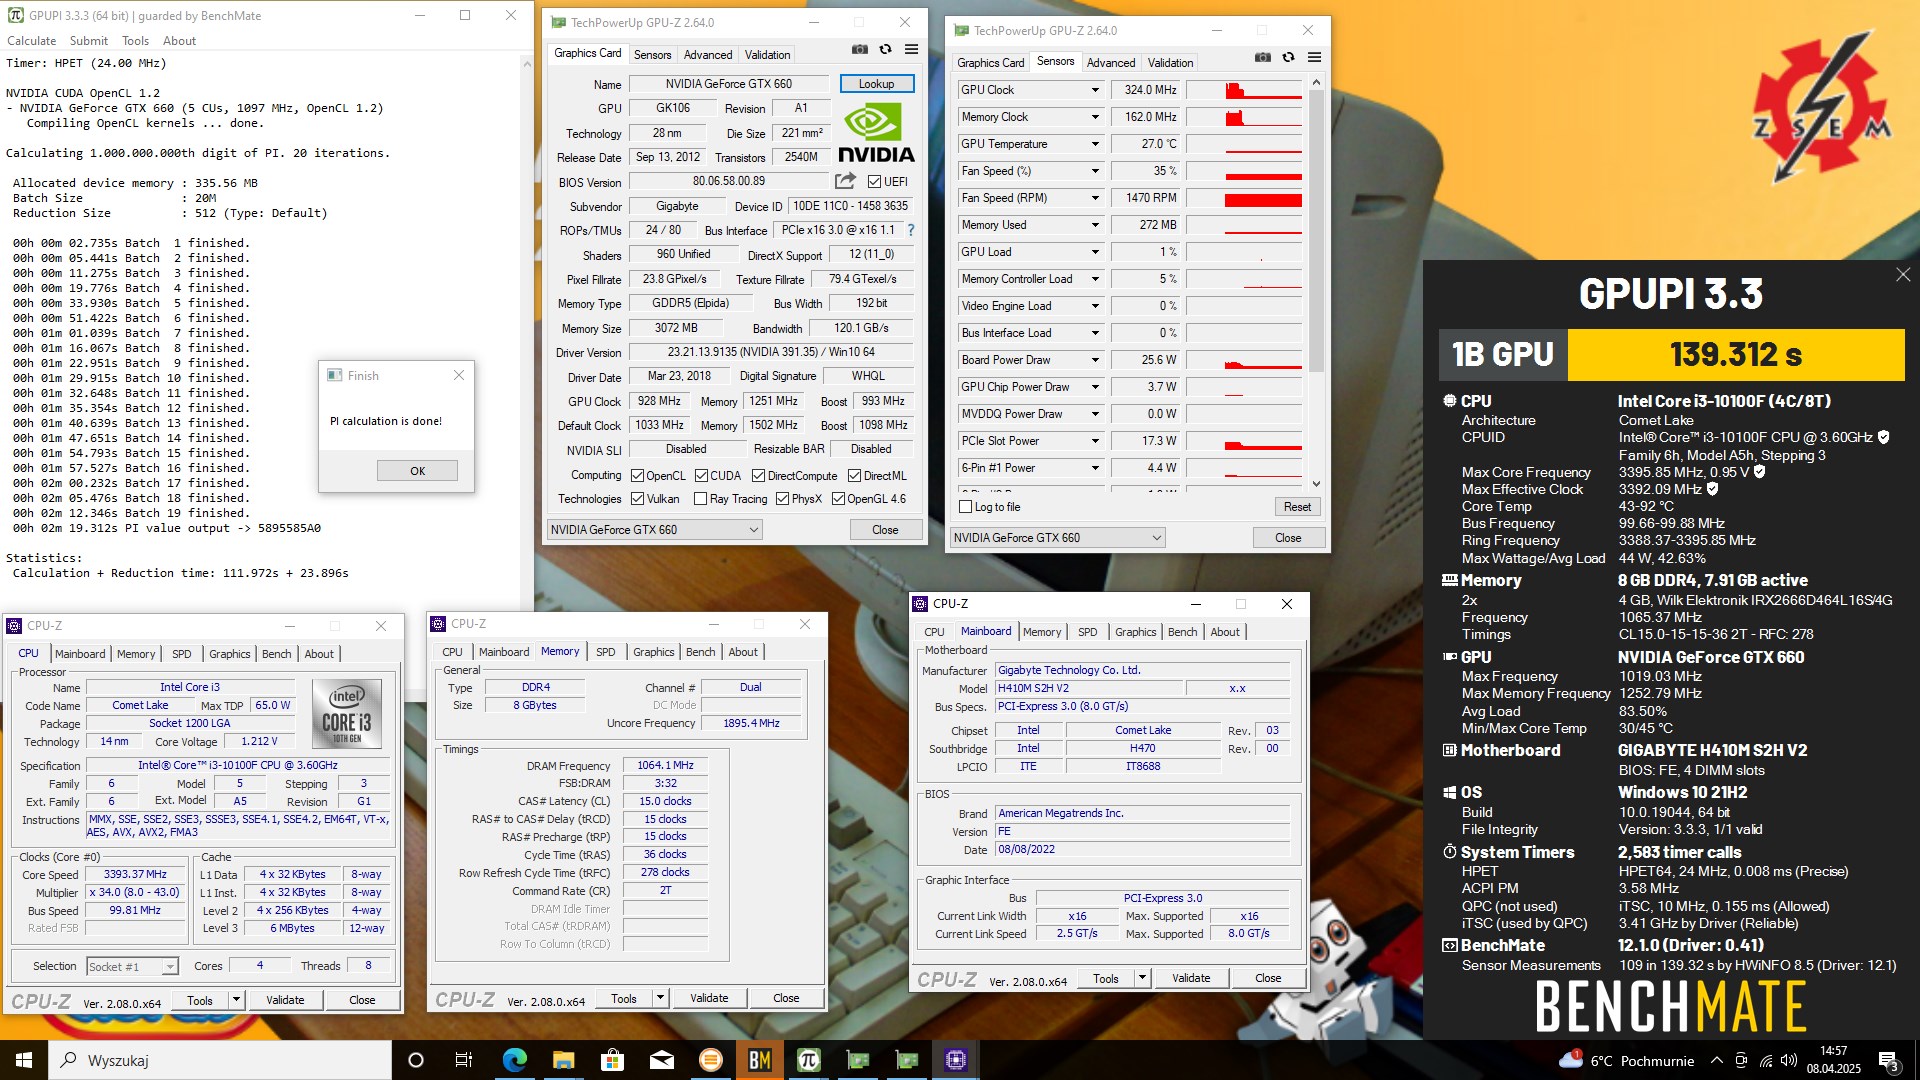Toggle DirectML checkbox in GPU-Z
1920x1080 pixels.
tap(854, 476)
